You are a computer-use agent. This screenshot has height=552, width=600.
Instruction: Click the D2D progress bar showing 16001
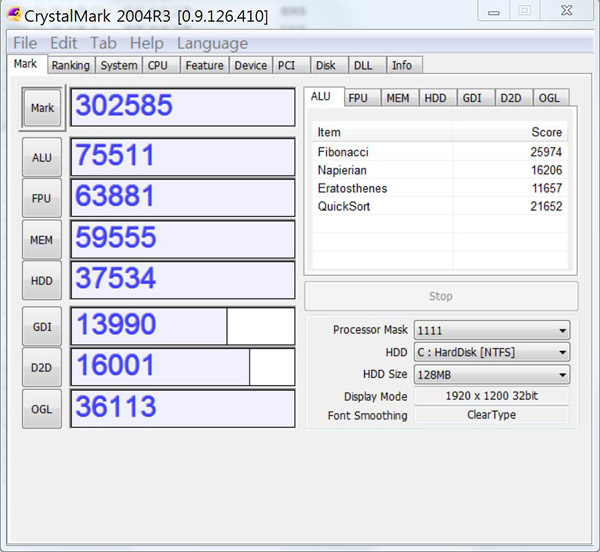point(183,367)
